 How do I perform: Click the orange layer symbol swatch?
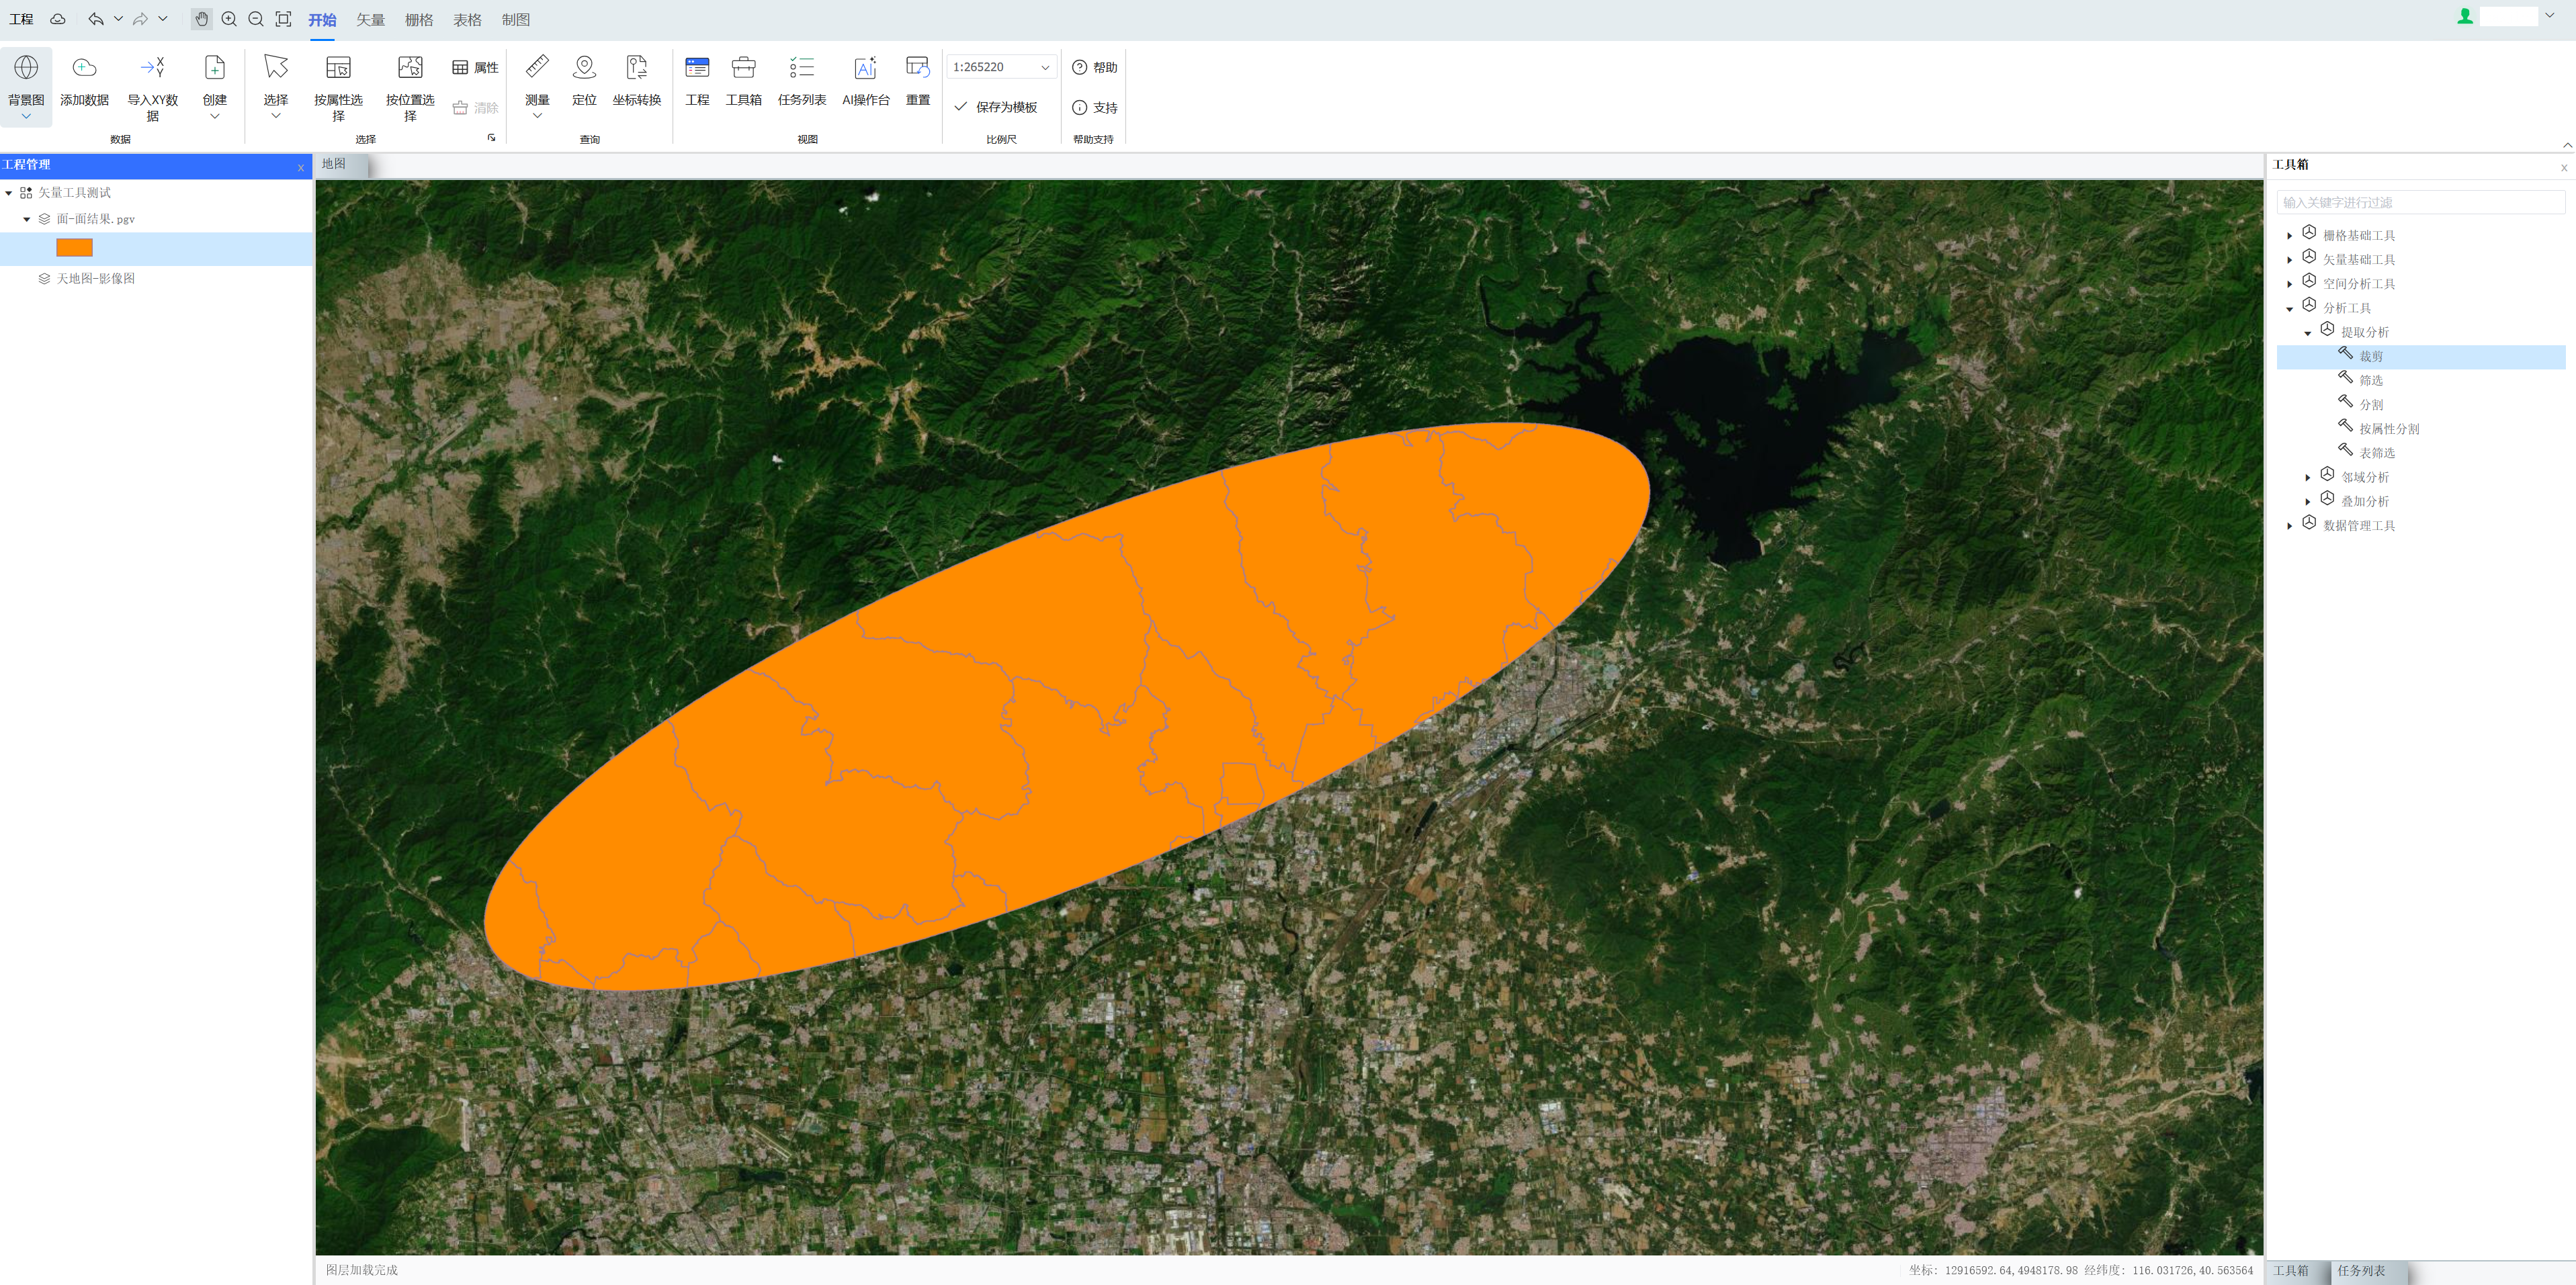(74, 248)
